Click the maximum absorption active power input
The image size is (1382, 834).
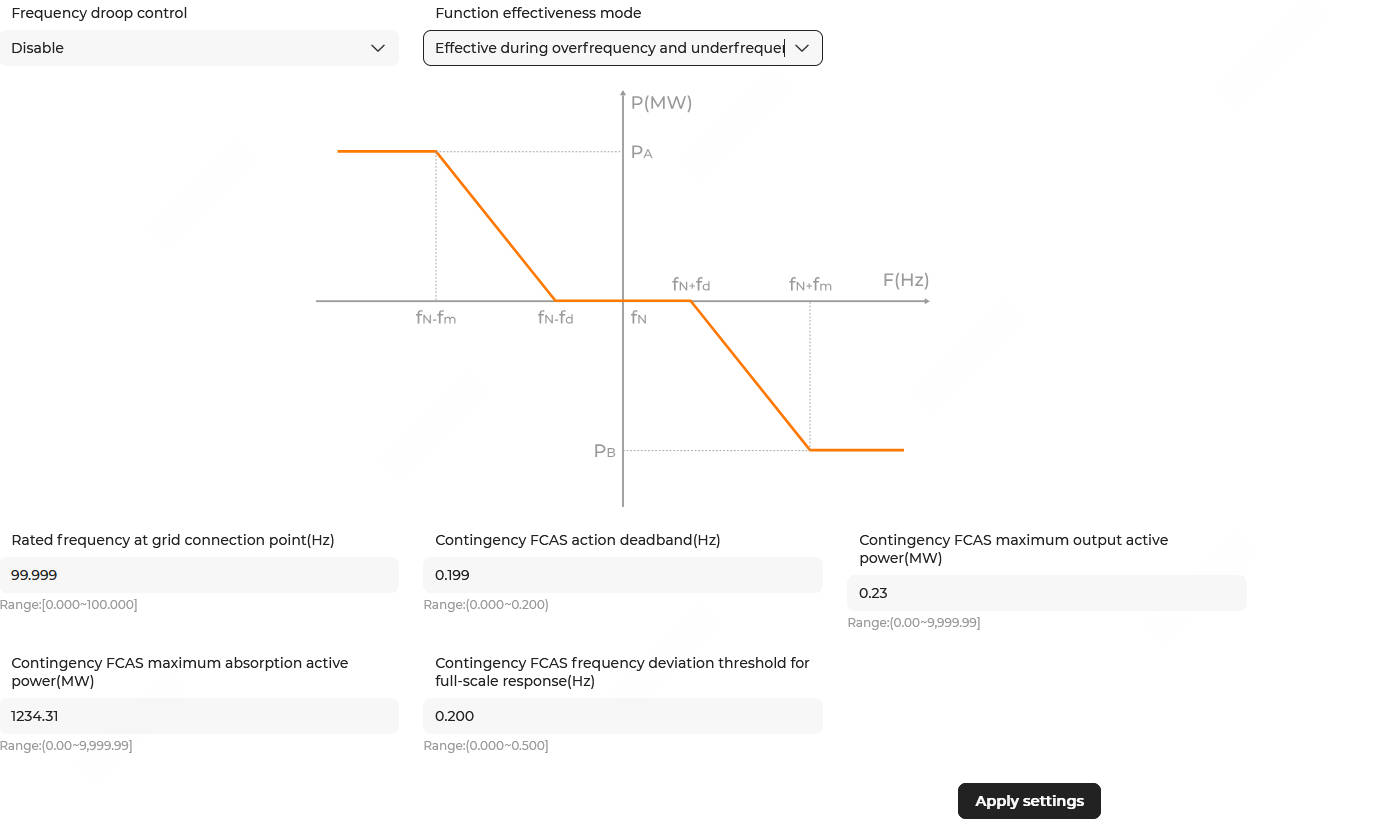click(x=199, y=716)
